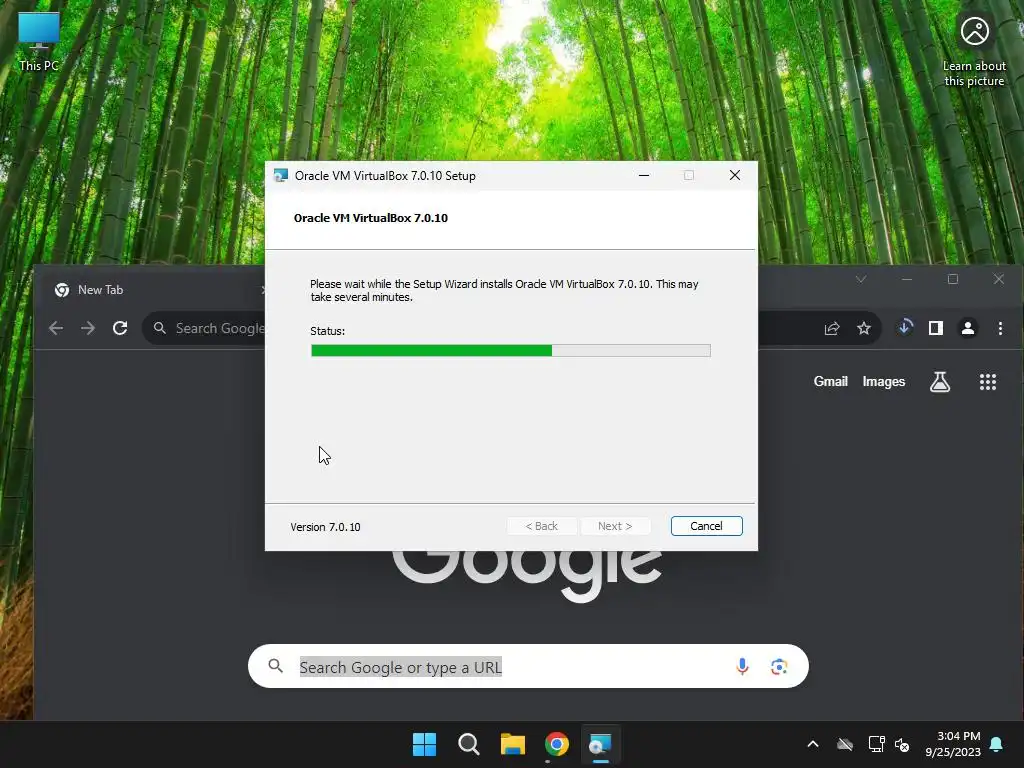Toggle Chrome side panel
Screen dimensions: 1024x768
click(936, 328)
